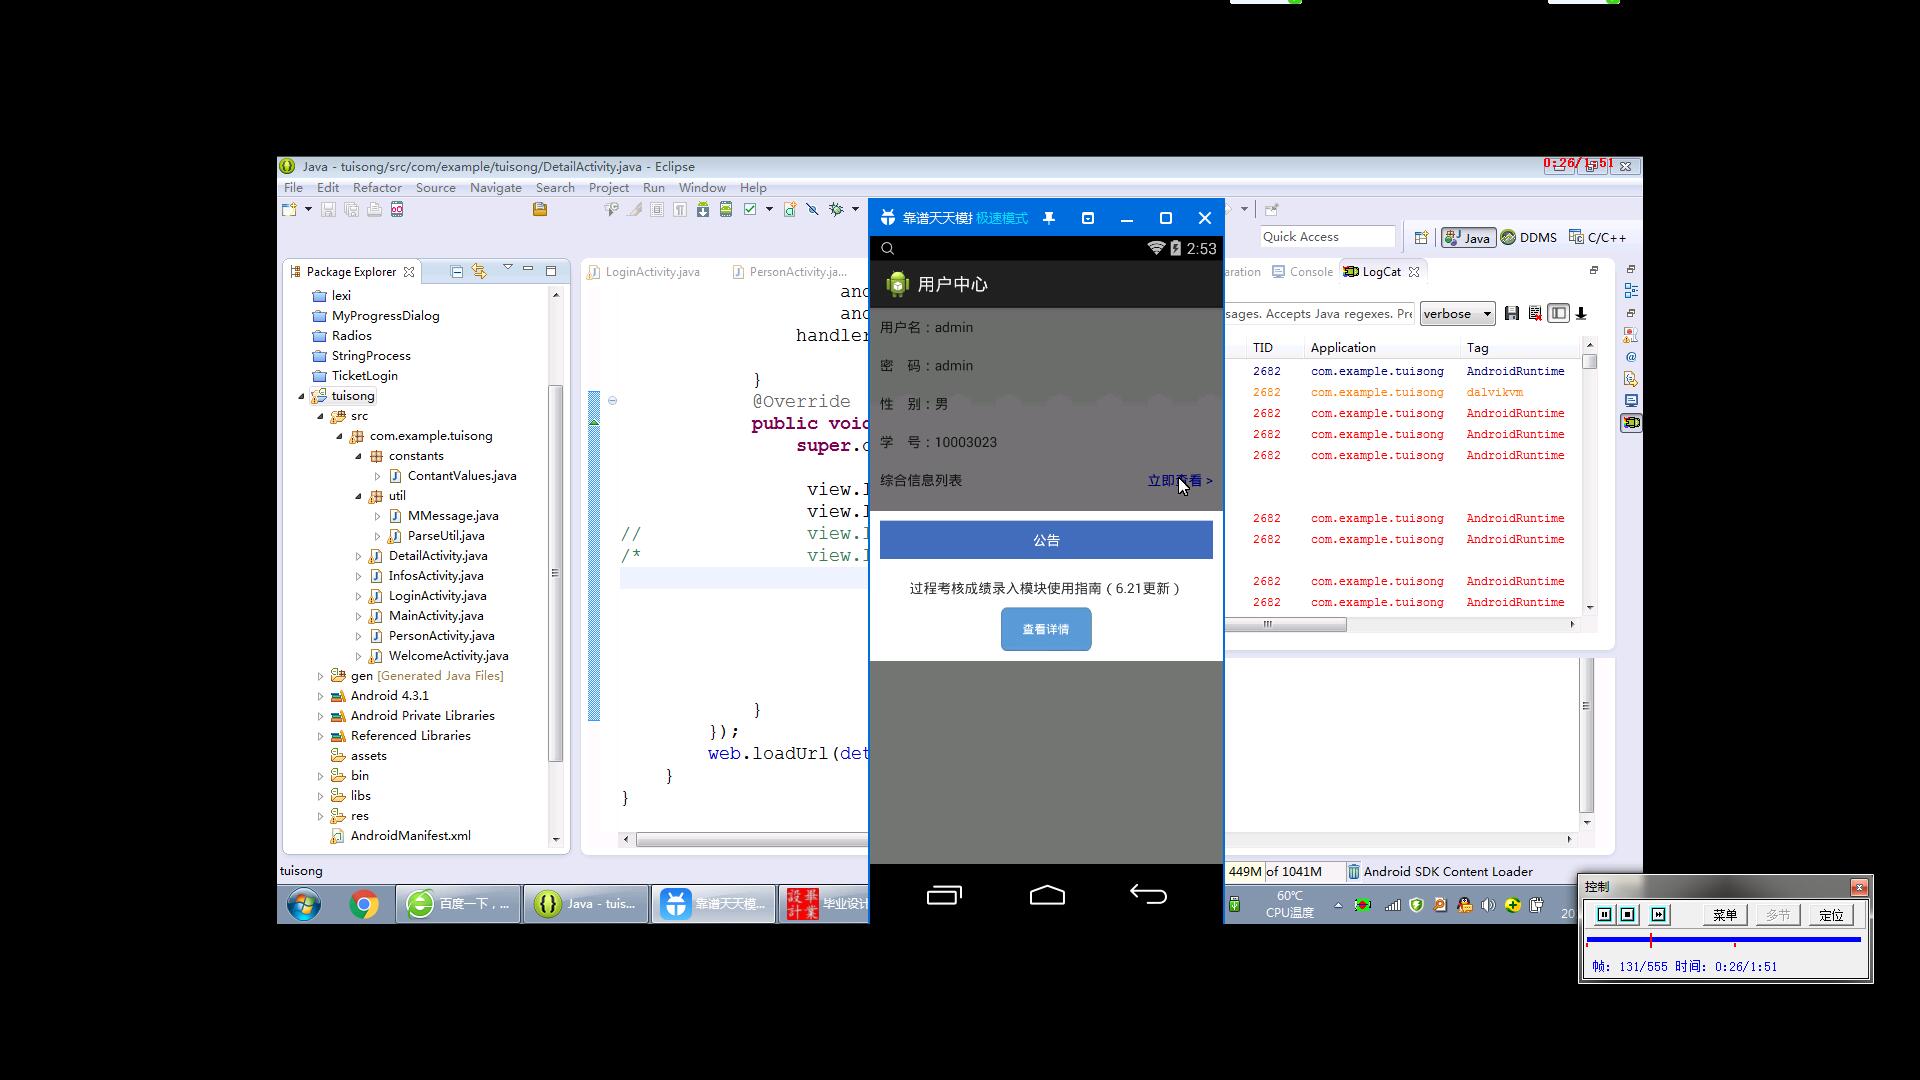Click the Chrome icon in the taskbar
The width and height of the screenshot is (1920, 1080).
pyautogui.click(x=364, y=904)
